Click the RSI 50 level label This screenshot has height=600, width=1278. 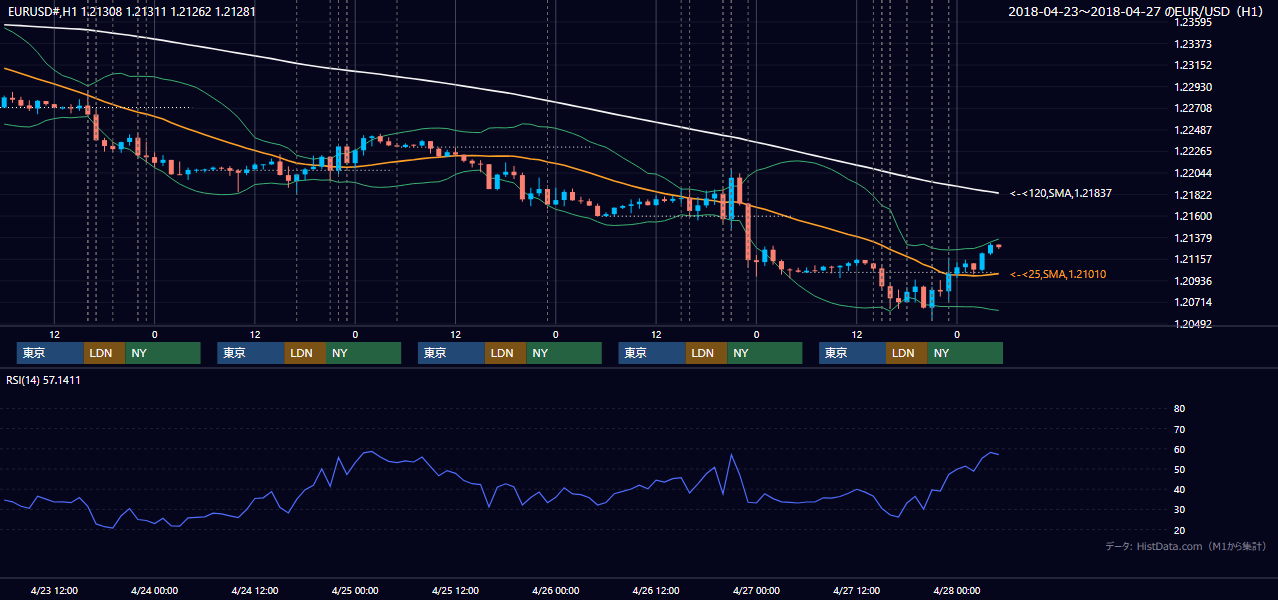(1179, 469)
